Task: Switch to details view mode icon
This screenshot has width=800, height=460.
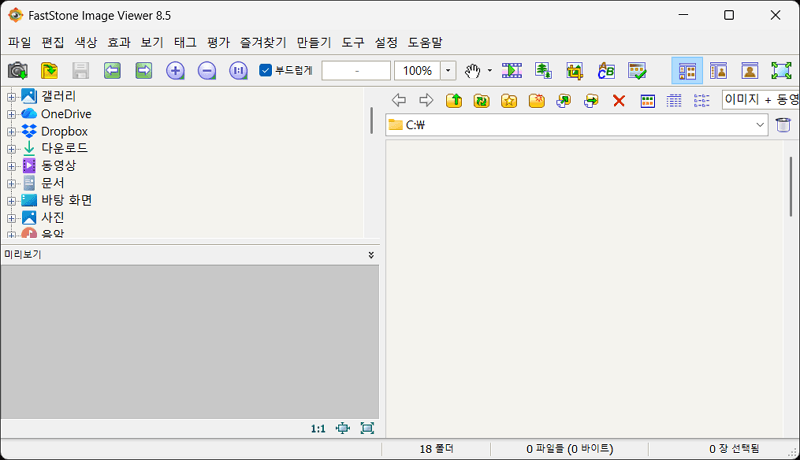Action: coord(674,100)
